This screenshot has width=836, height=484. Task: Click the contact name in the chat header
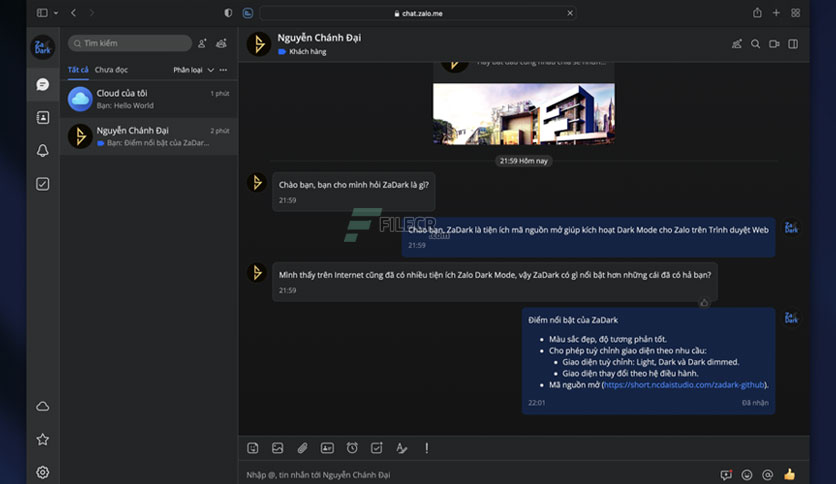[319, 38]
